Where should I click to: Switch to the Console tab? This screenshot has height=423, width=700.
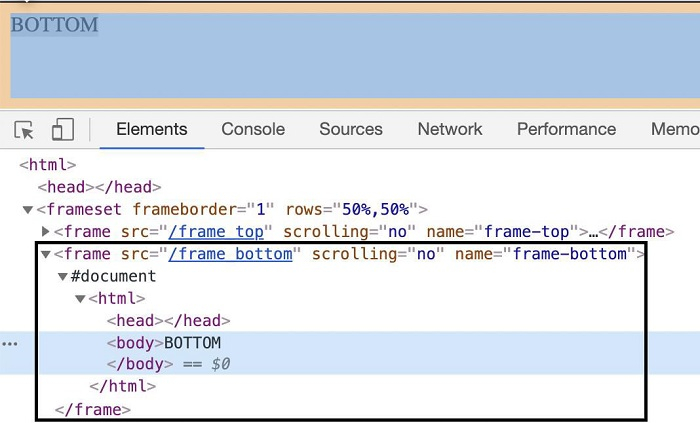point(253,129)
